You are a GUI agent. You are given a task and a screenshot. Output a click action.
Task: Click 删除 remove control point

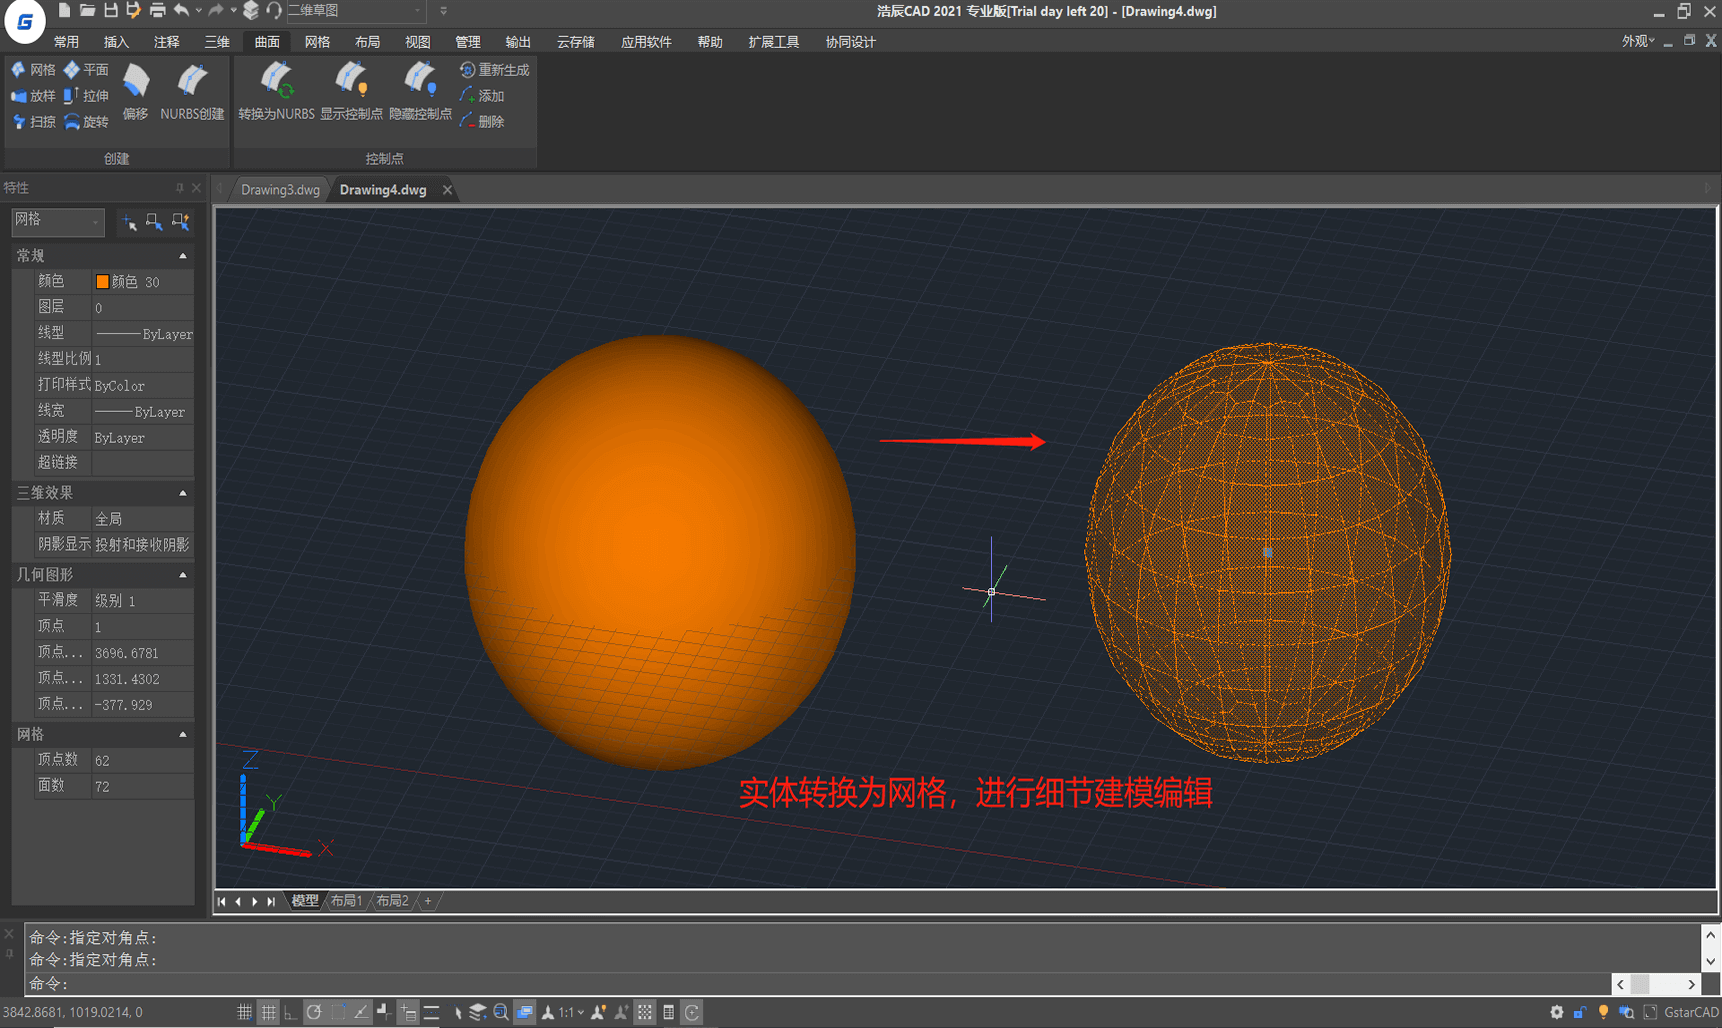[x=482, y=122]
